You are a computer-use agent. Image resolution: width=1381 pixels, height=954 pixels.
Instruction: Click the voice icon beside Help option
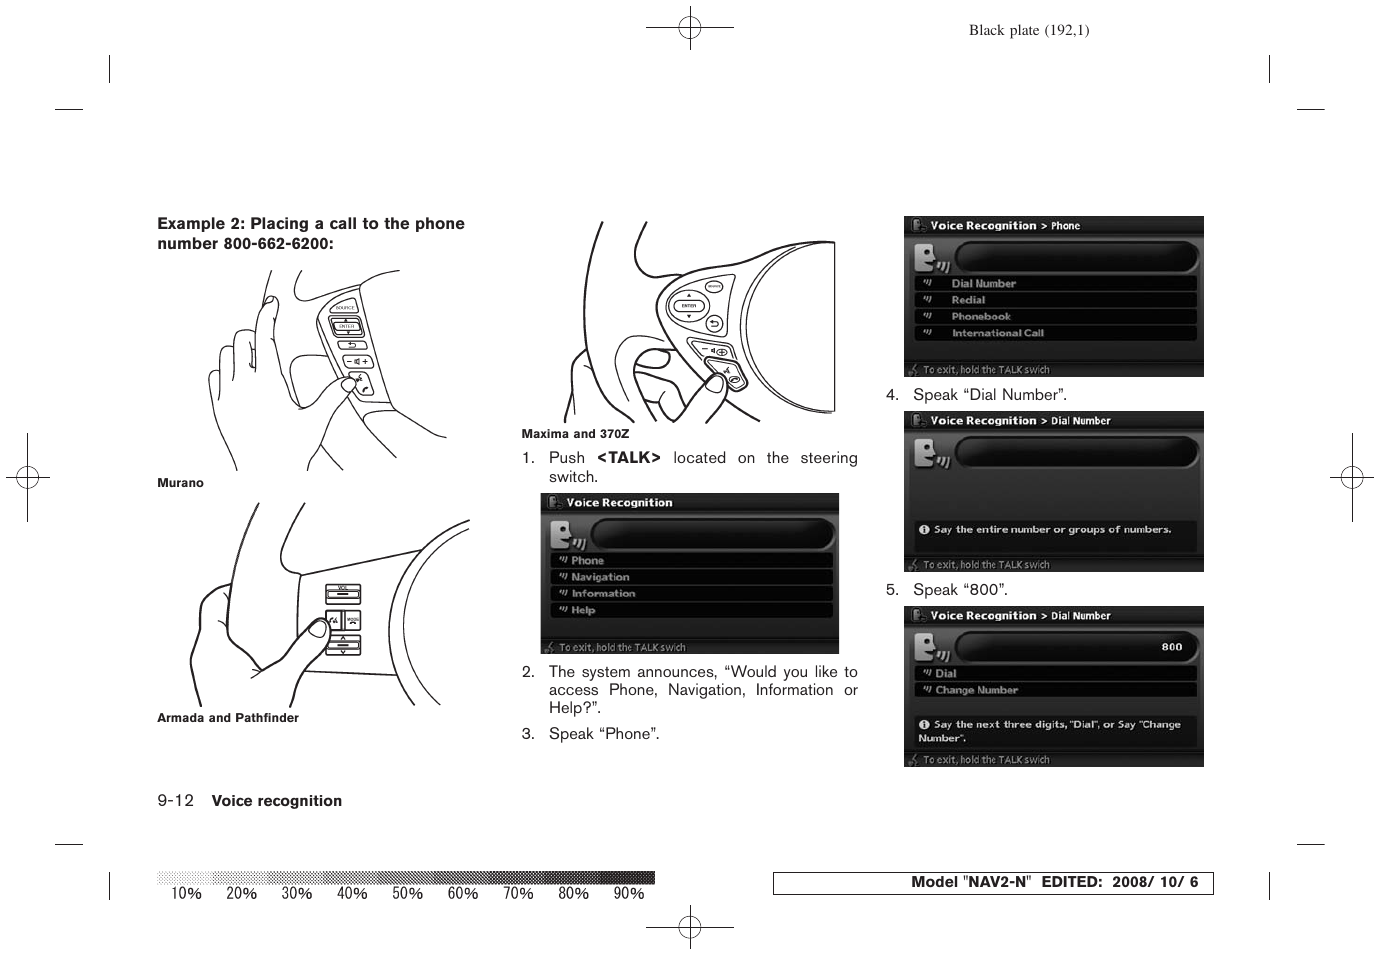click(563, 609)
